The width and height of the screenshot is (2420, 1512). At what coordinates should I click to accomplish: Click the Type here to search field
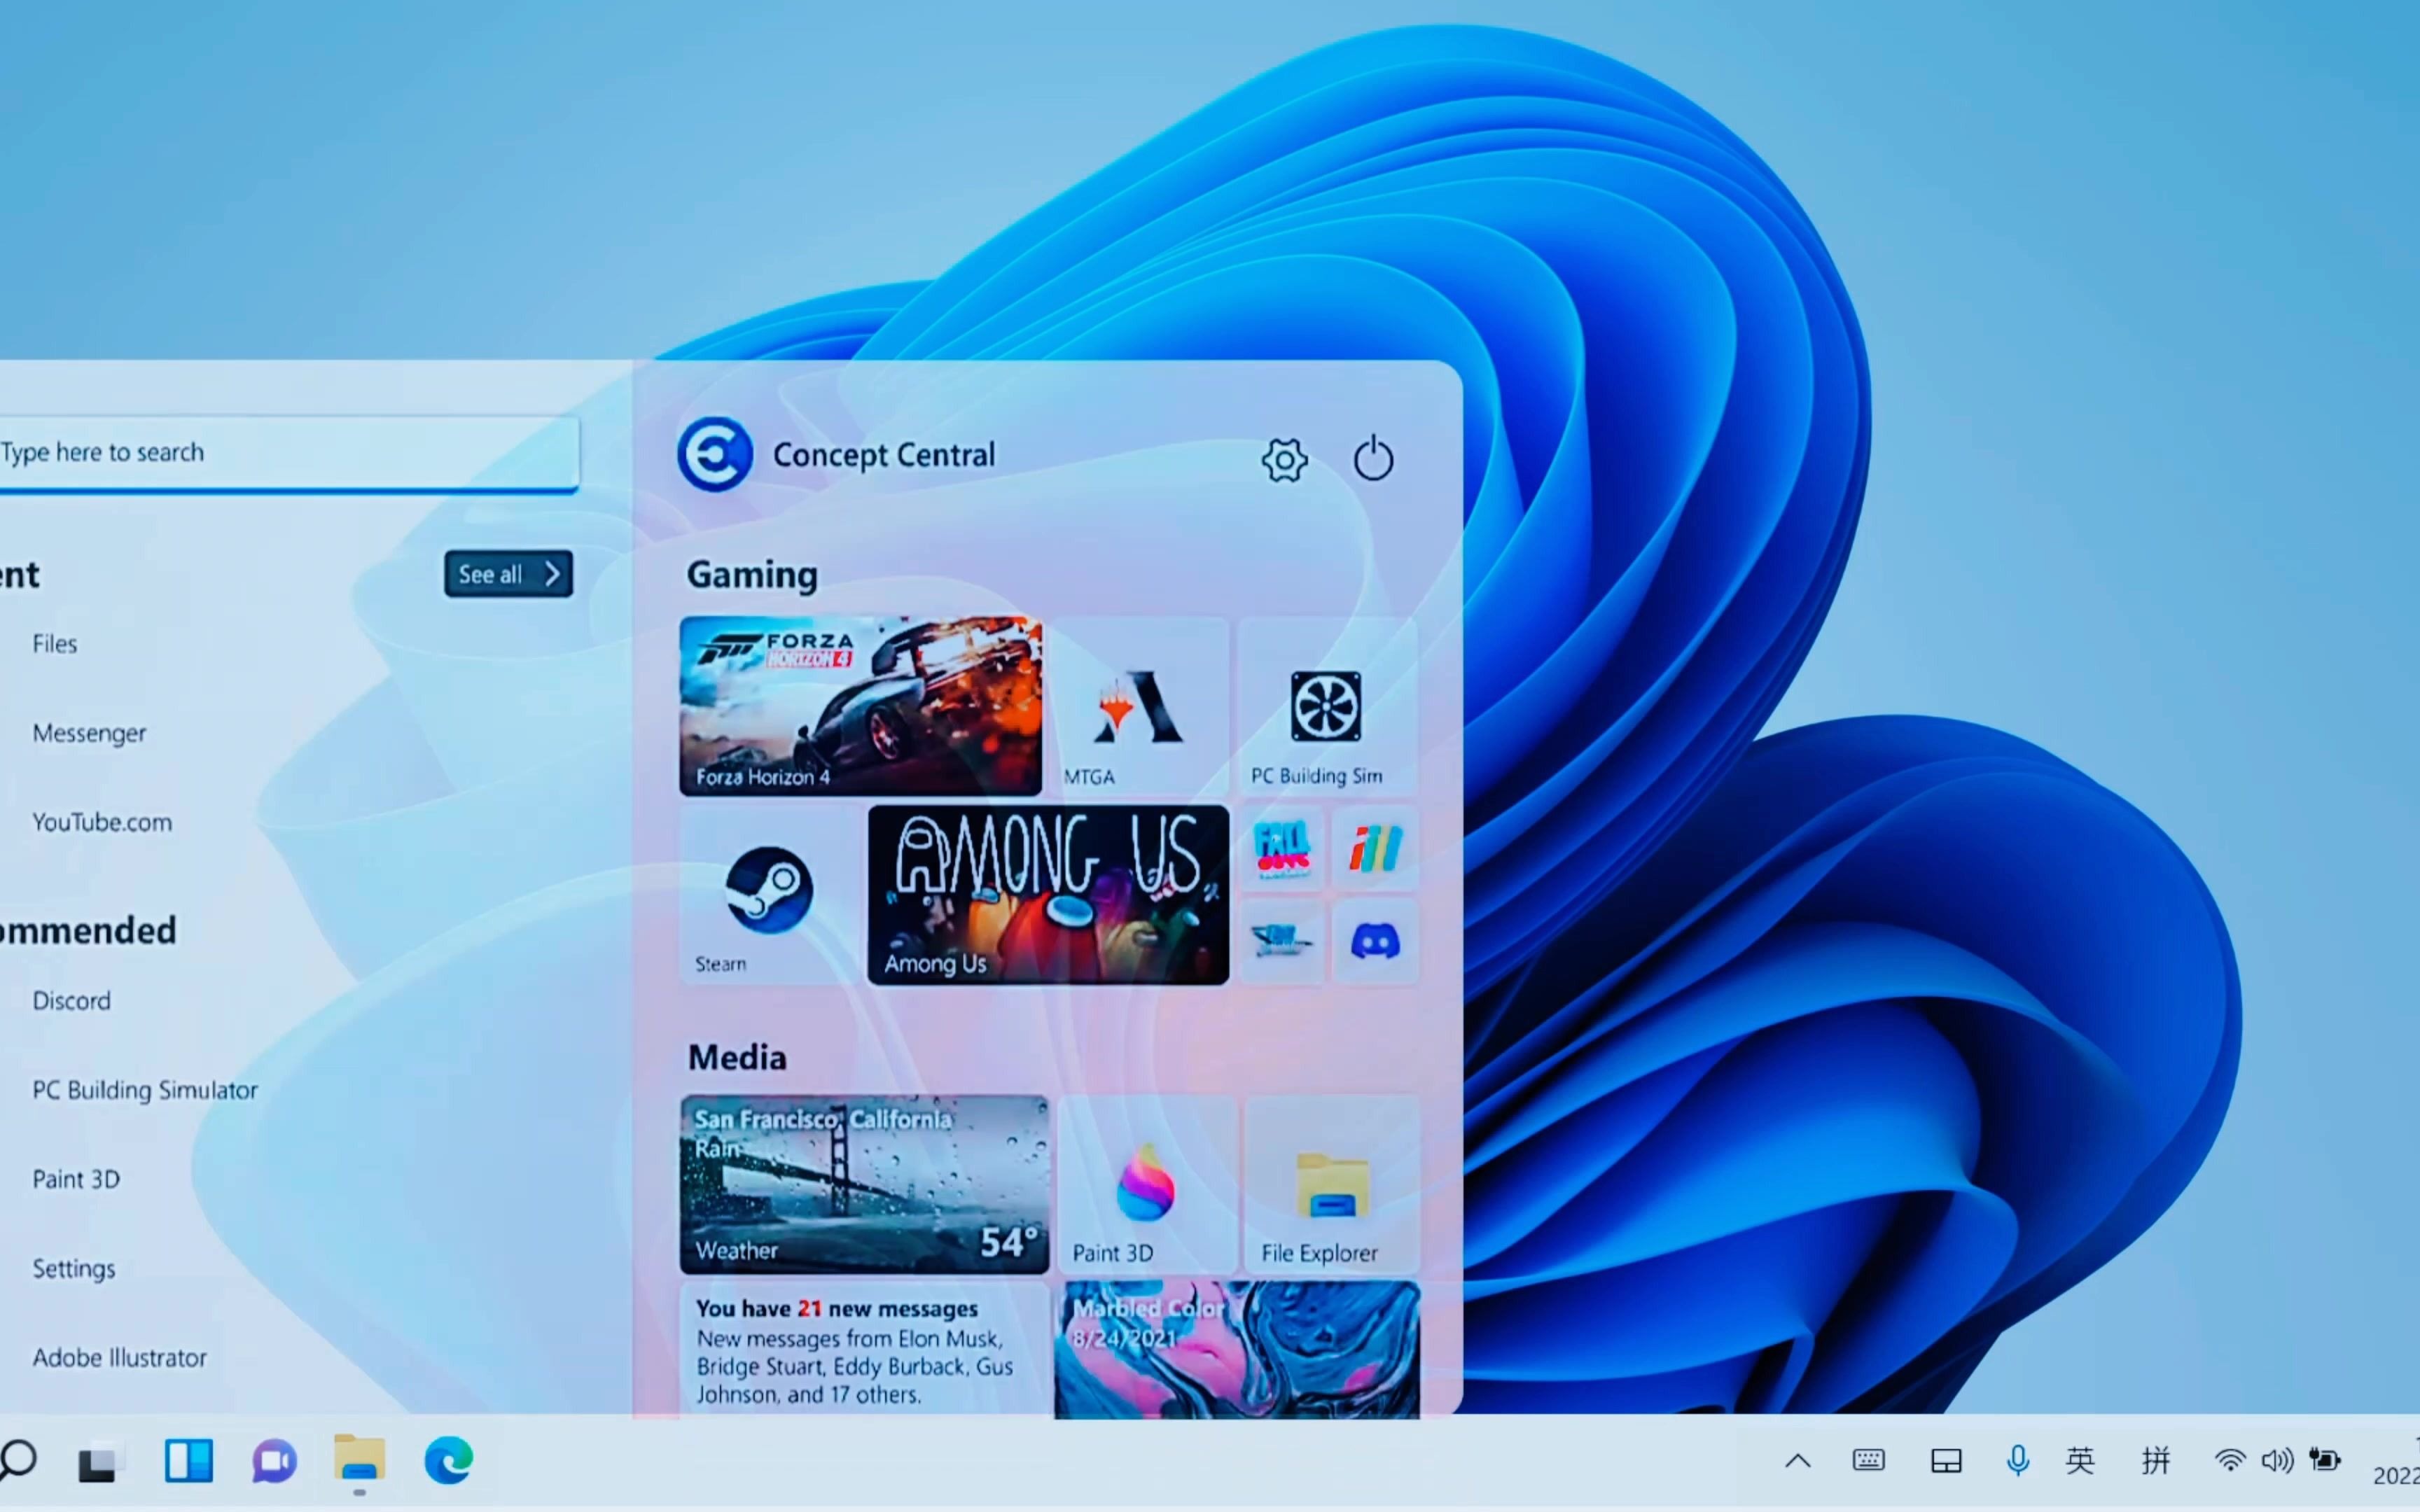(x=289, y=453)
